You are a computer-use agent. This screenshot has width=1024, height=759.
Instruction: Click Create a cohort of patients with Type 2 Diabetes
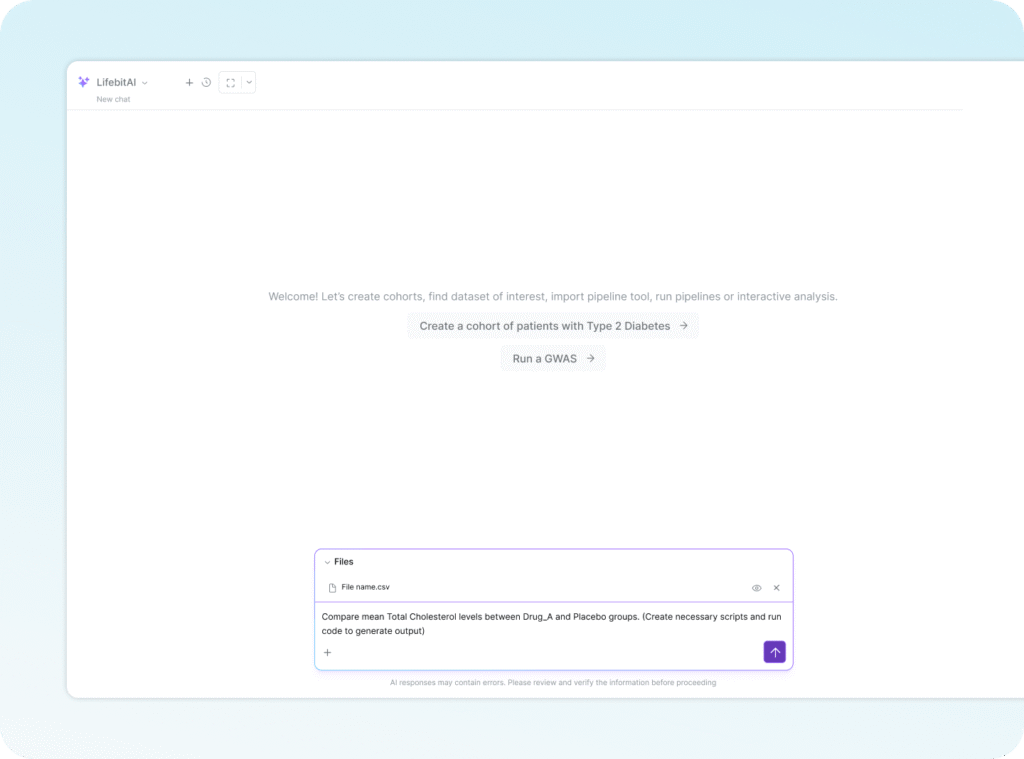[553, 325]
